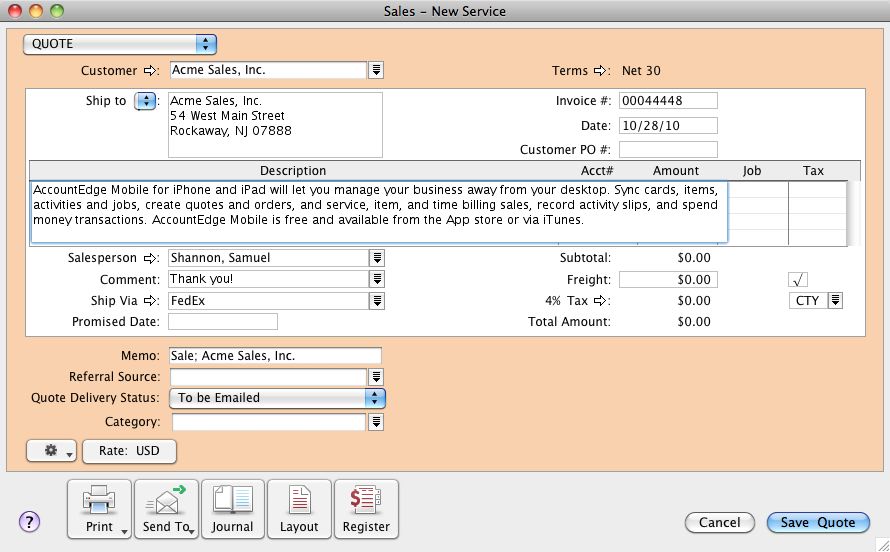Screen dimensions: 890x552
Task: Click the arrow next to Customer label
Action: click(150, 70)
